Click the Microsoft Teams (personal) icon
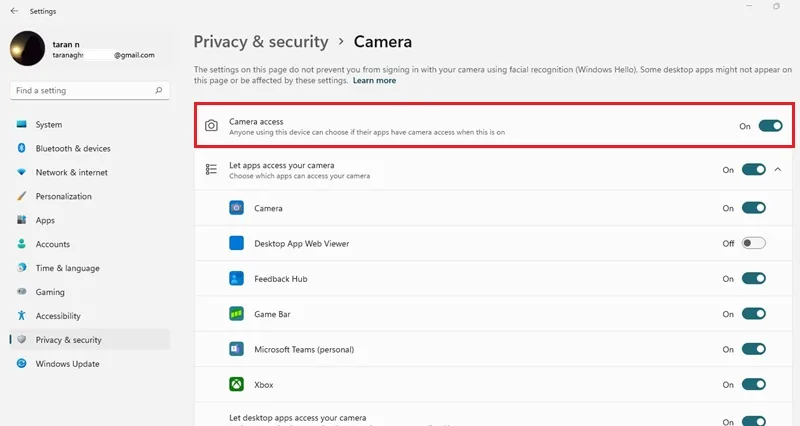Image resolution: width=800 pixels, height=426 pixels. pos(236,349)
